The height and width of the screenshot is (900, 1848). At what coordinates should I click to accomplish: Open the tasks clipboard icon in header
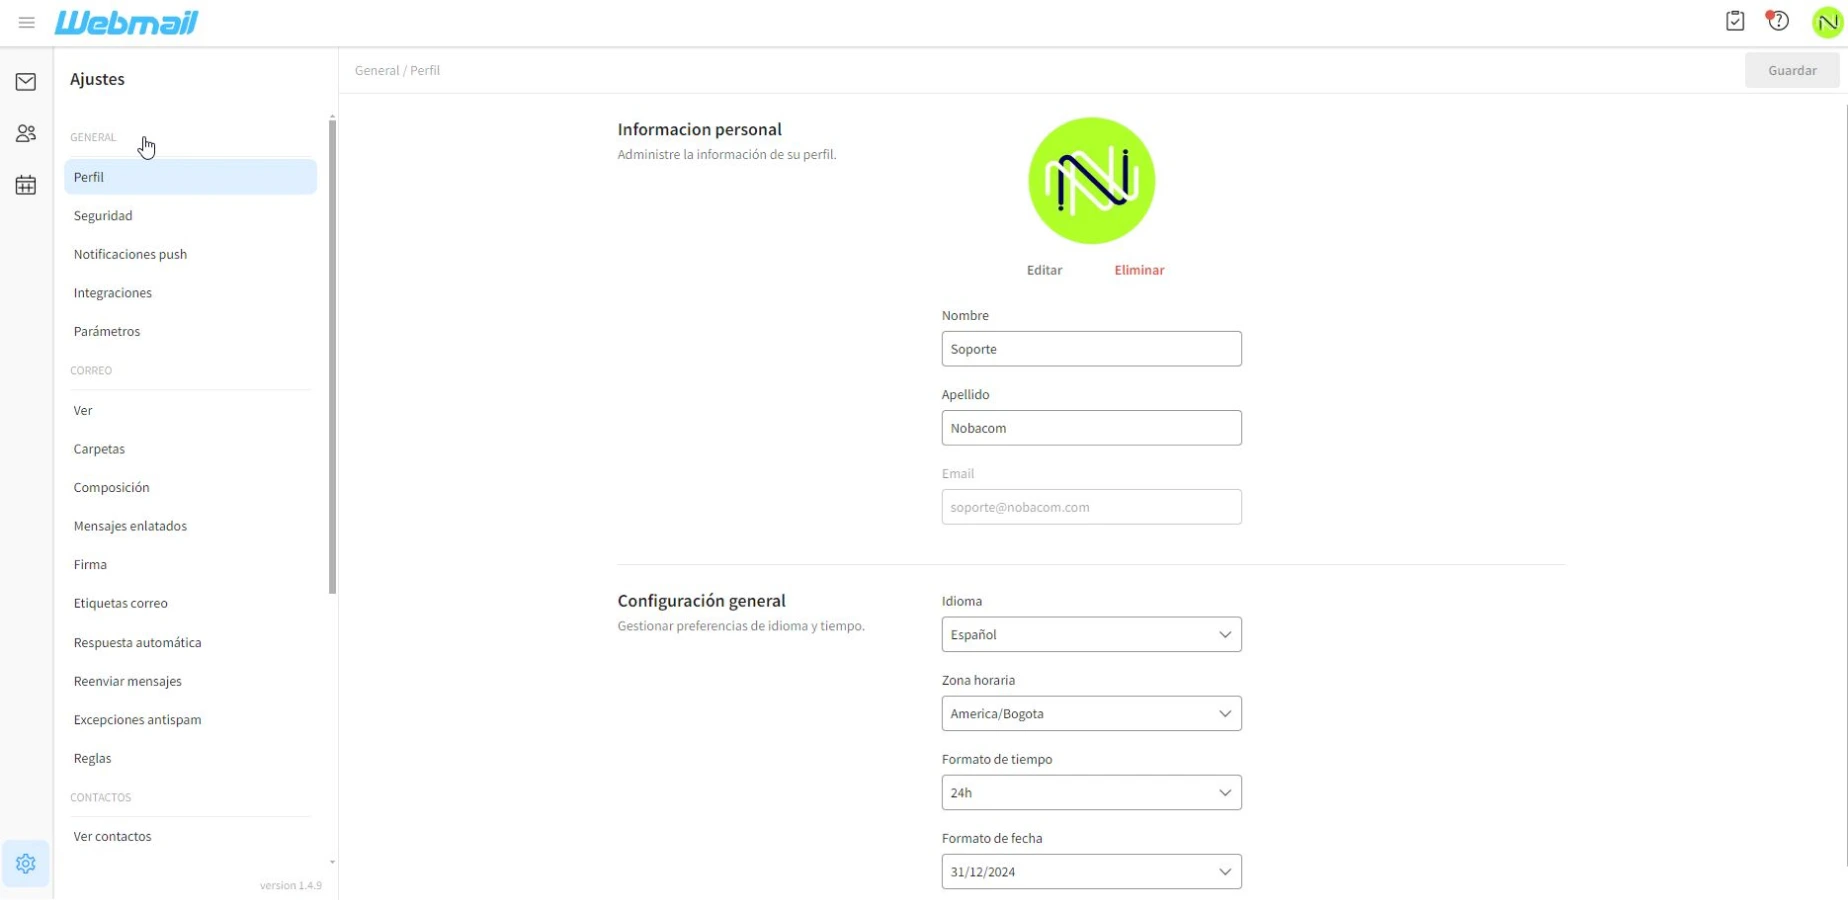click(1735, 21)
